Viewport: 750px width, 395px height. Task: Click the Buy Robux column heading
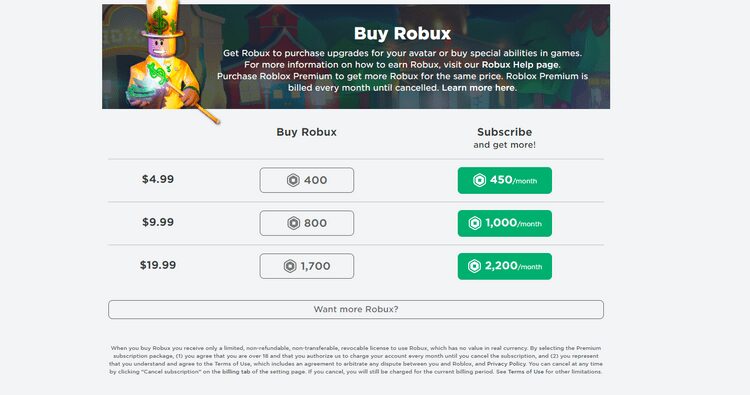pyautogui.click(x=307, y=132)
